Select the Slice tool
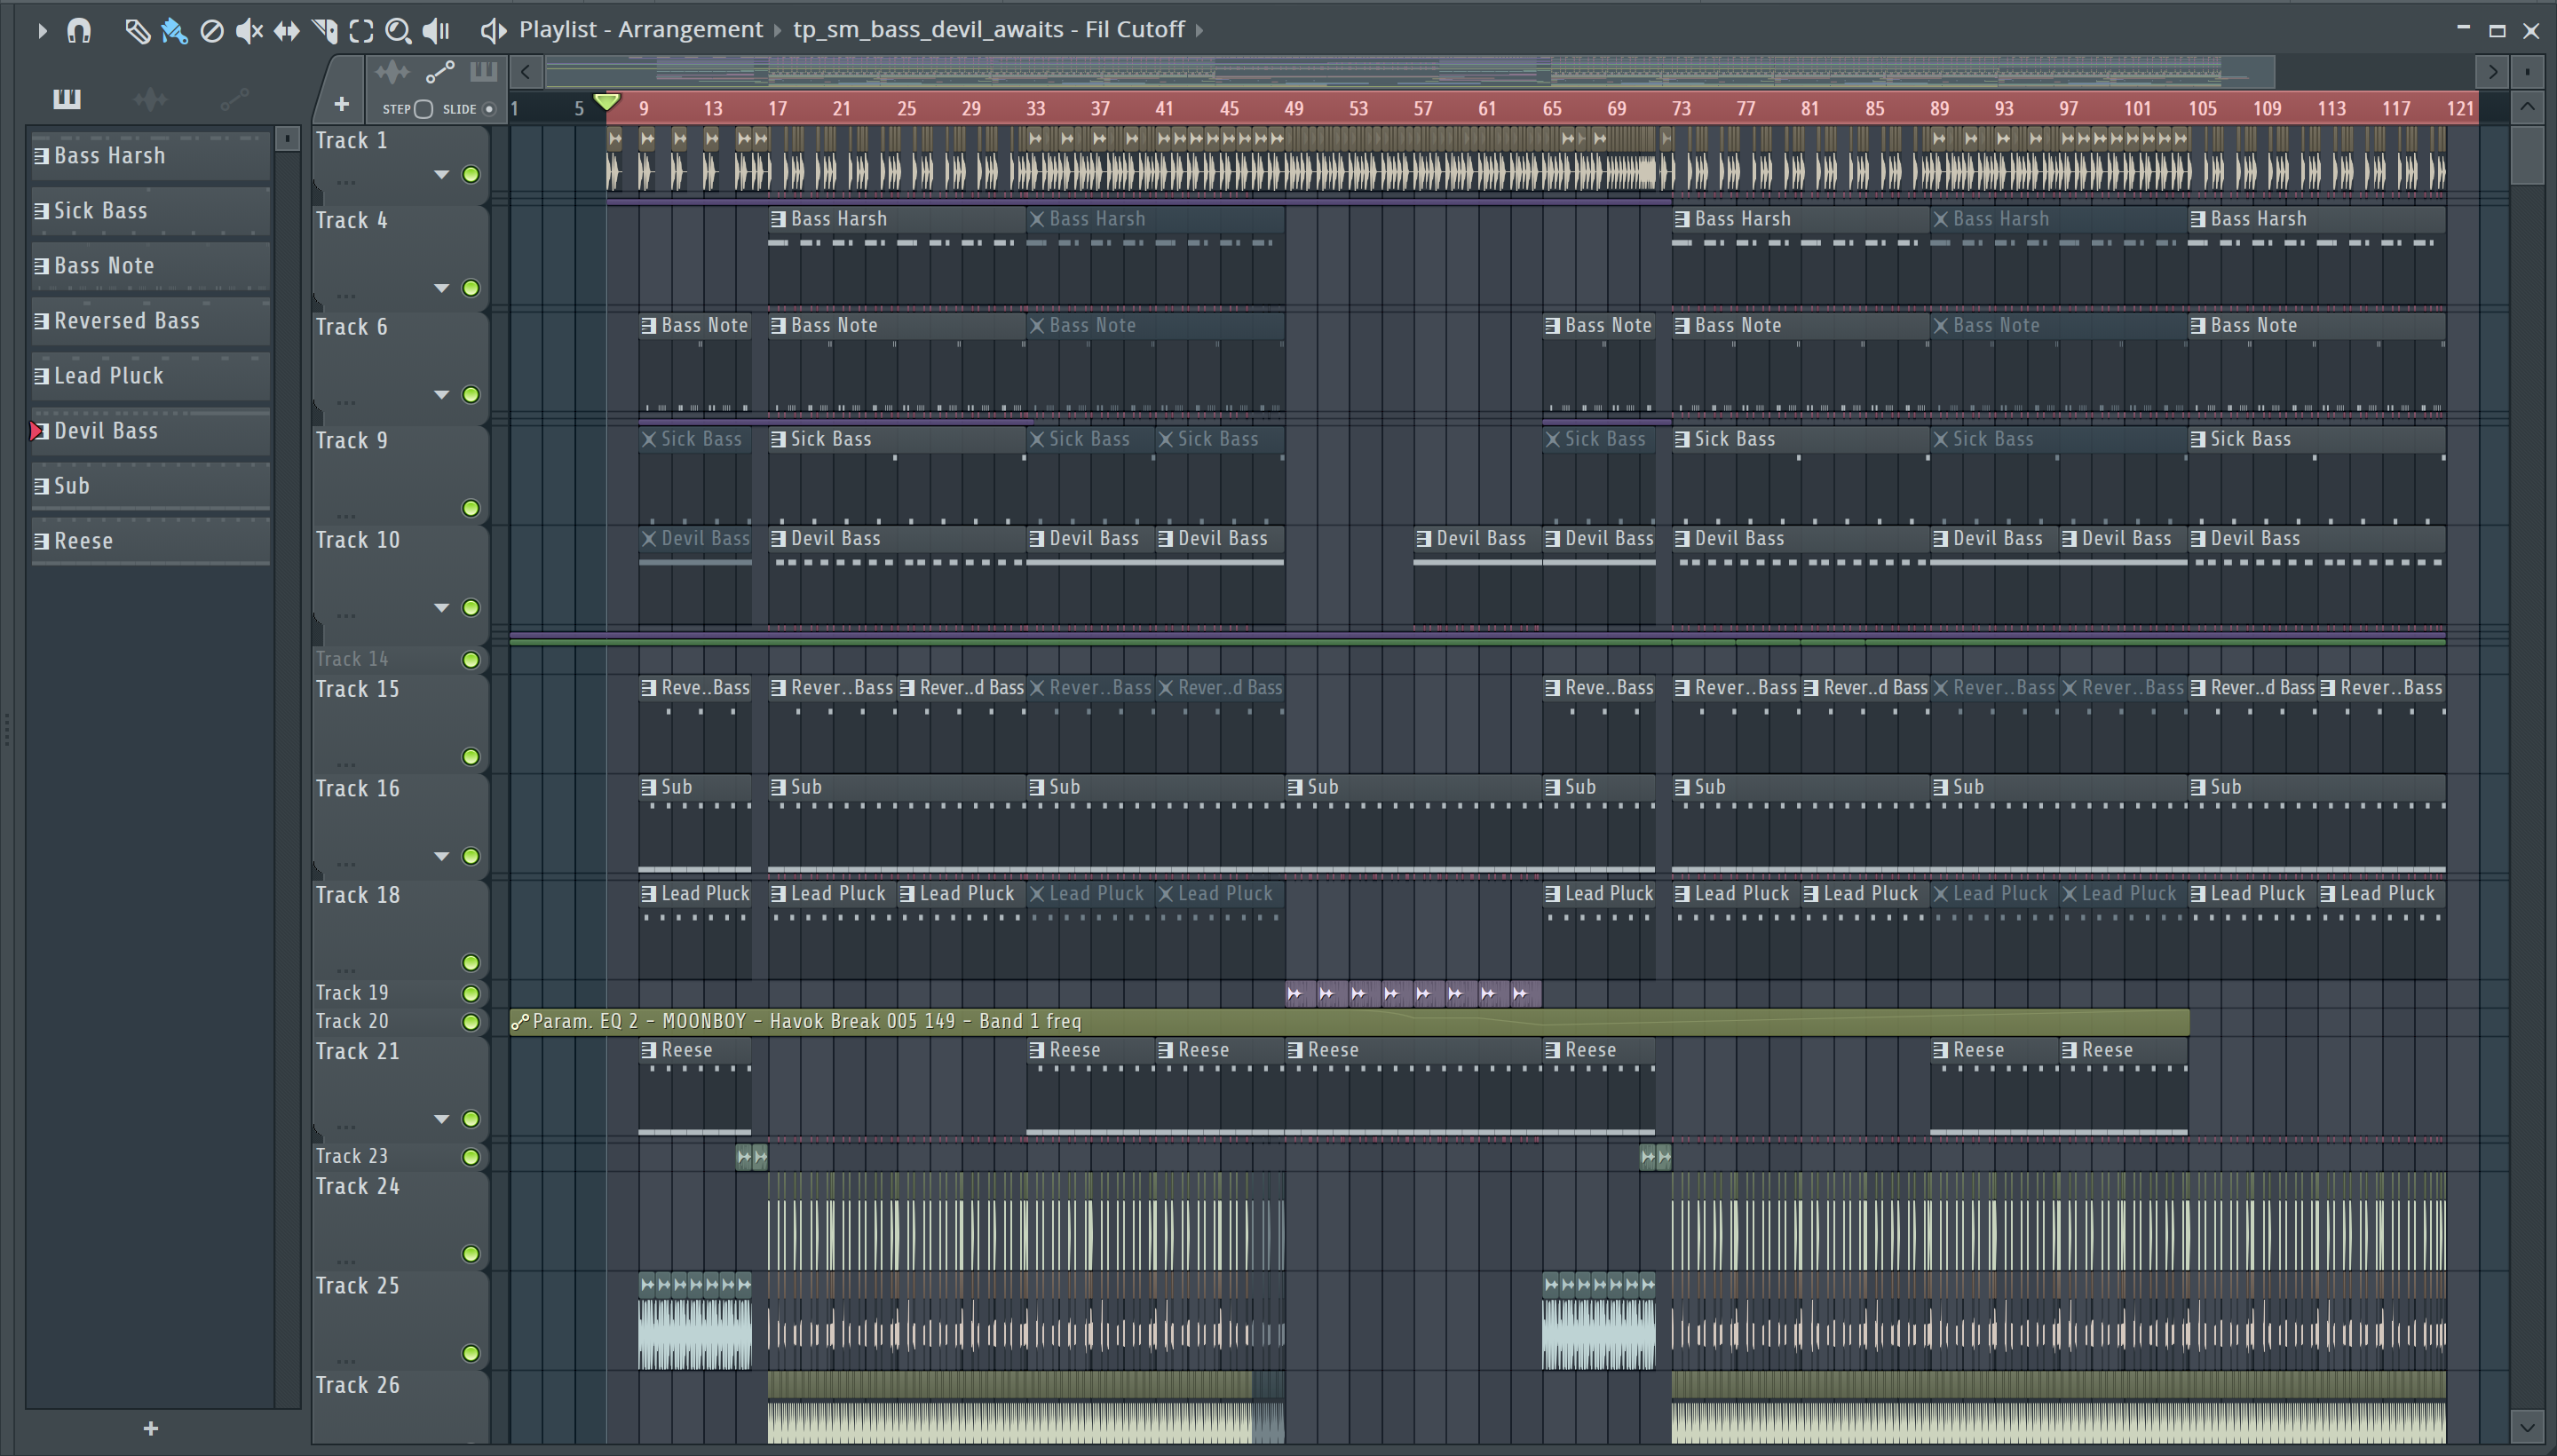2557x1456 pixels. click(x=325, y=31)
